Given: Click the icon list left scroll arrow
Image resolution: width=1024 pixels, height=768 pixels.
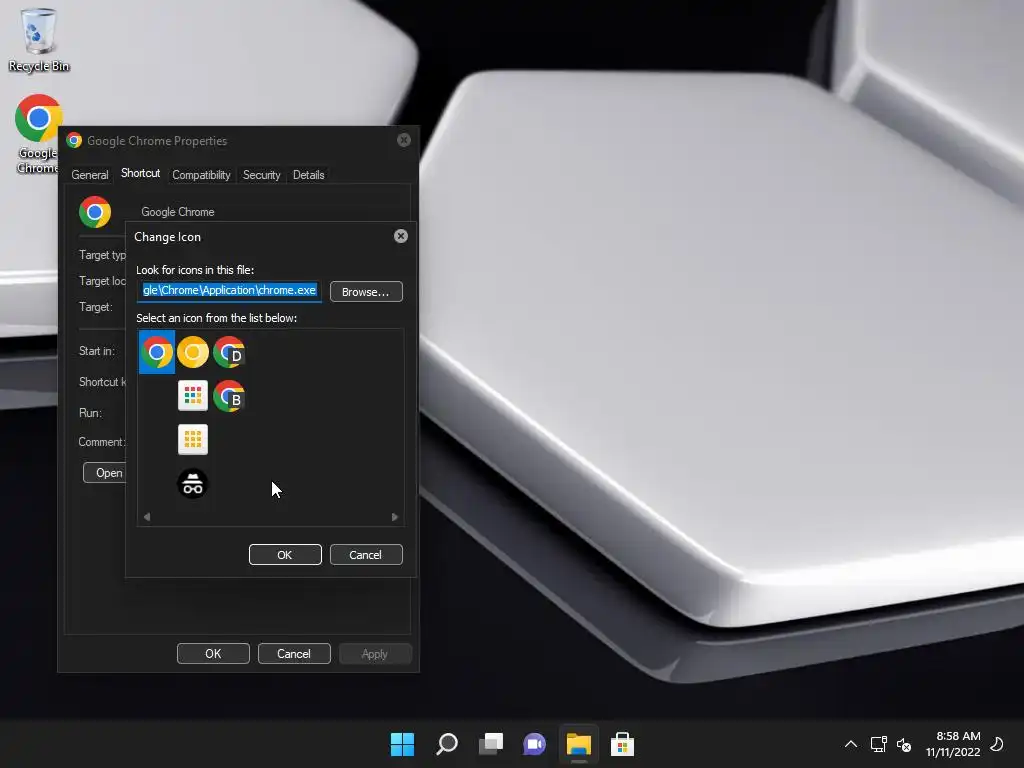Looking at the screenshot, I should pos(147,517).
